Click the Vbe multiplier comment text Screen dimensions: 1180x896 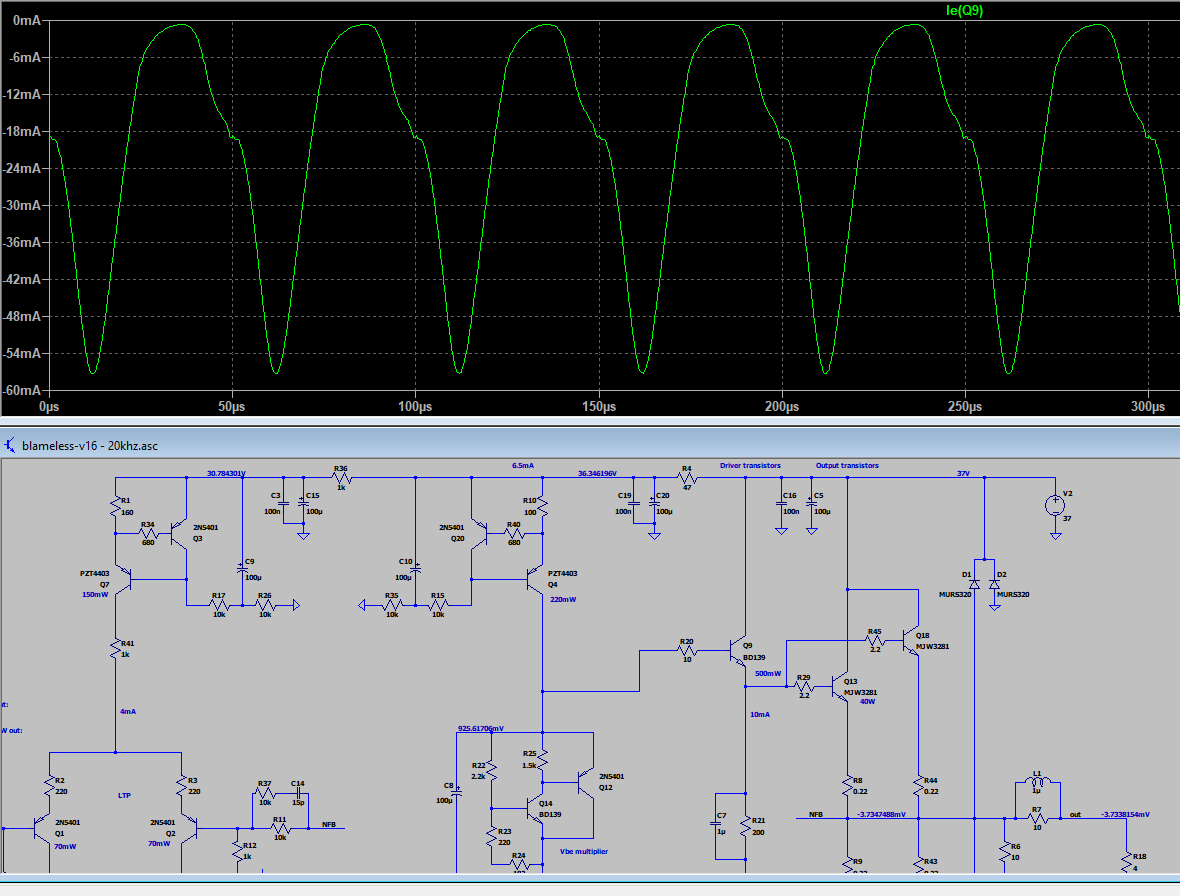[584, 852]
